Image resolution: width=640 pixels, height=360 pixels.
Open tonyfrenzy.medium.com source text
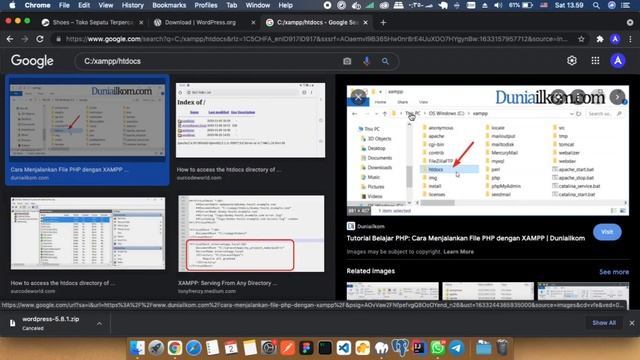[207, 291]
